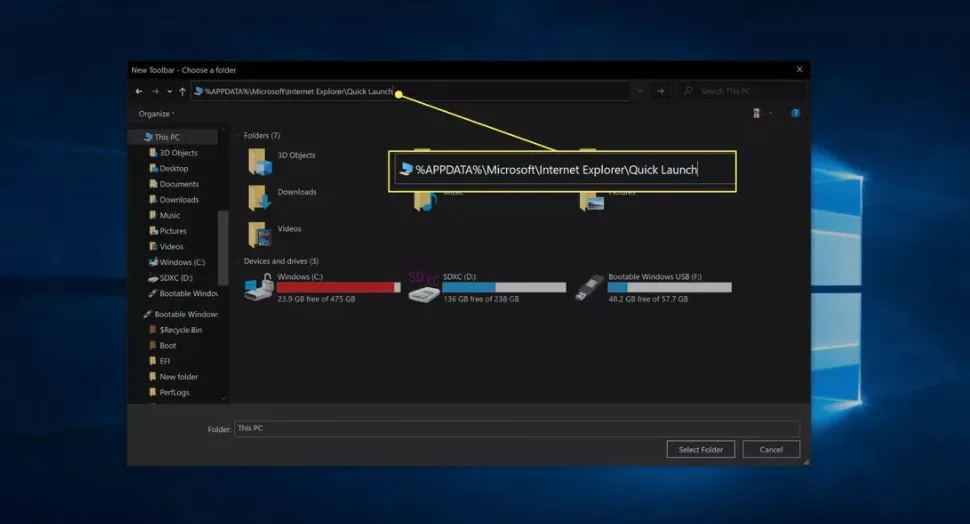Click the forward navigation arrow
The width and height of the screenshot is (970, 524).
[155, 92]
